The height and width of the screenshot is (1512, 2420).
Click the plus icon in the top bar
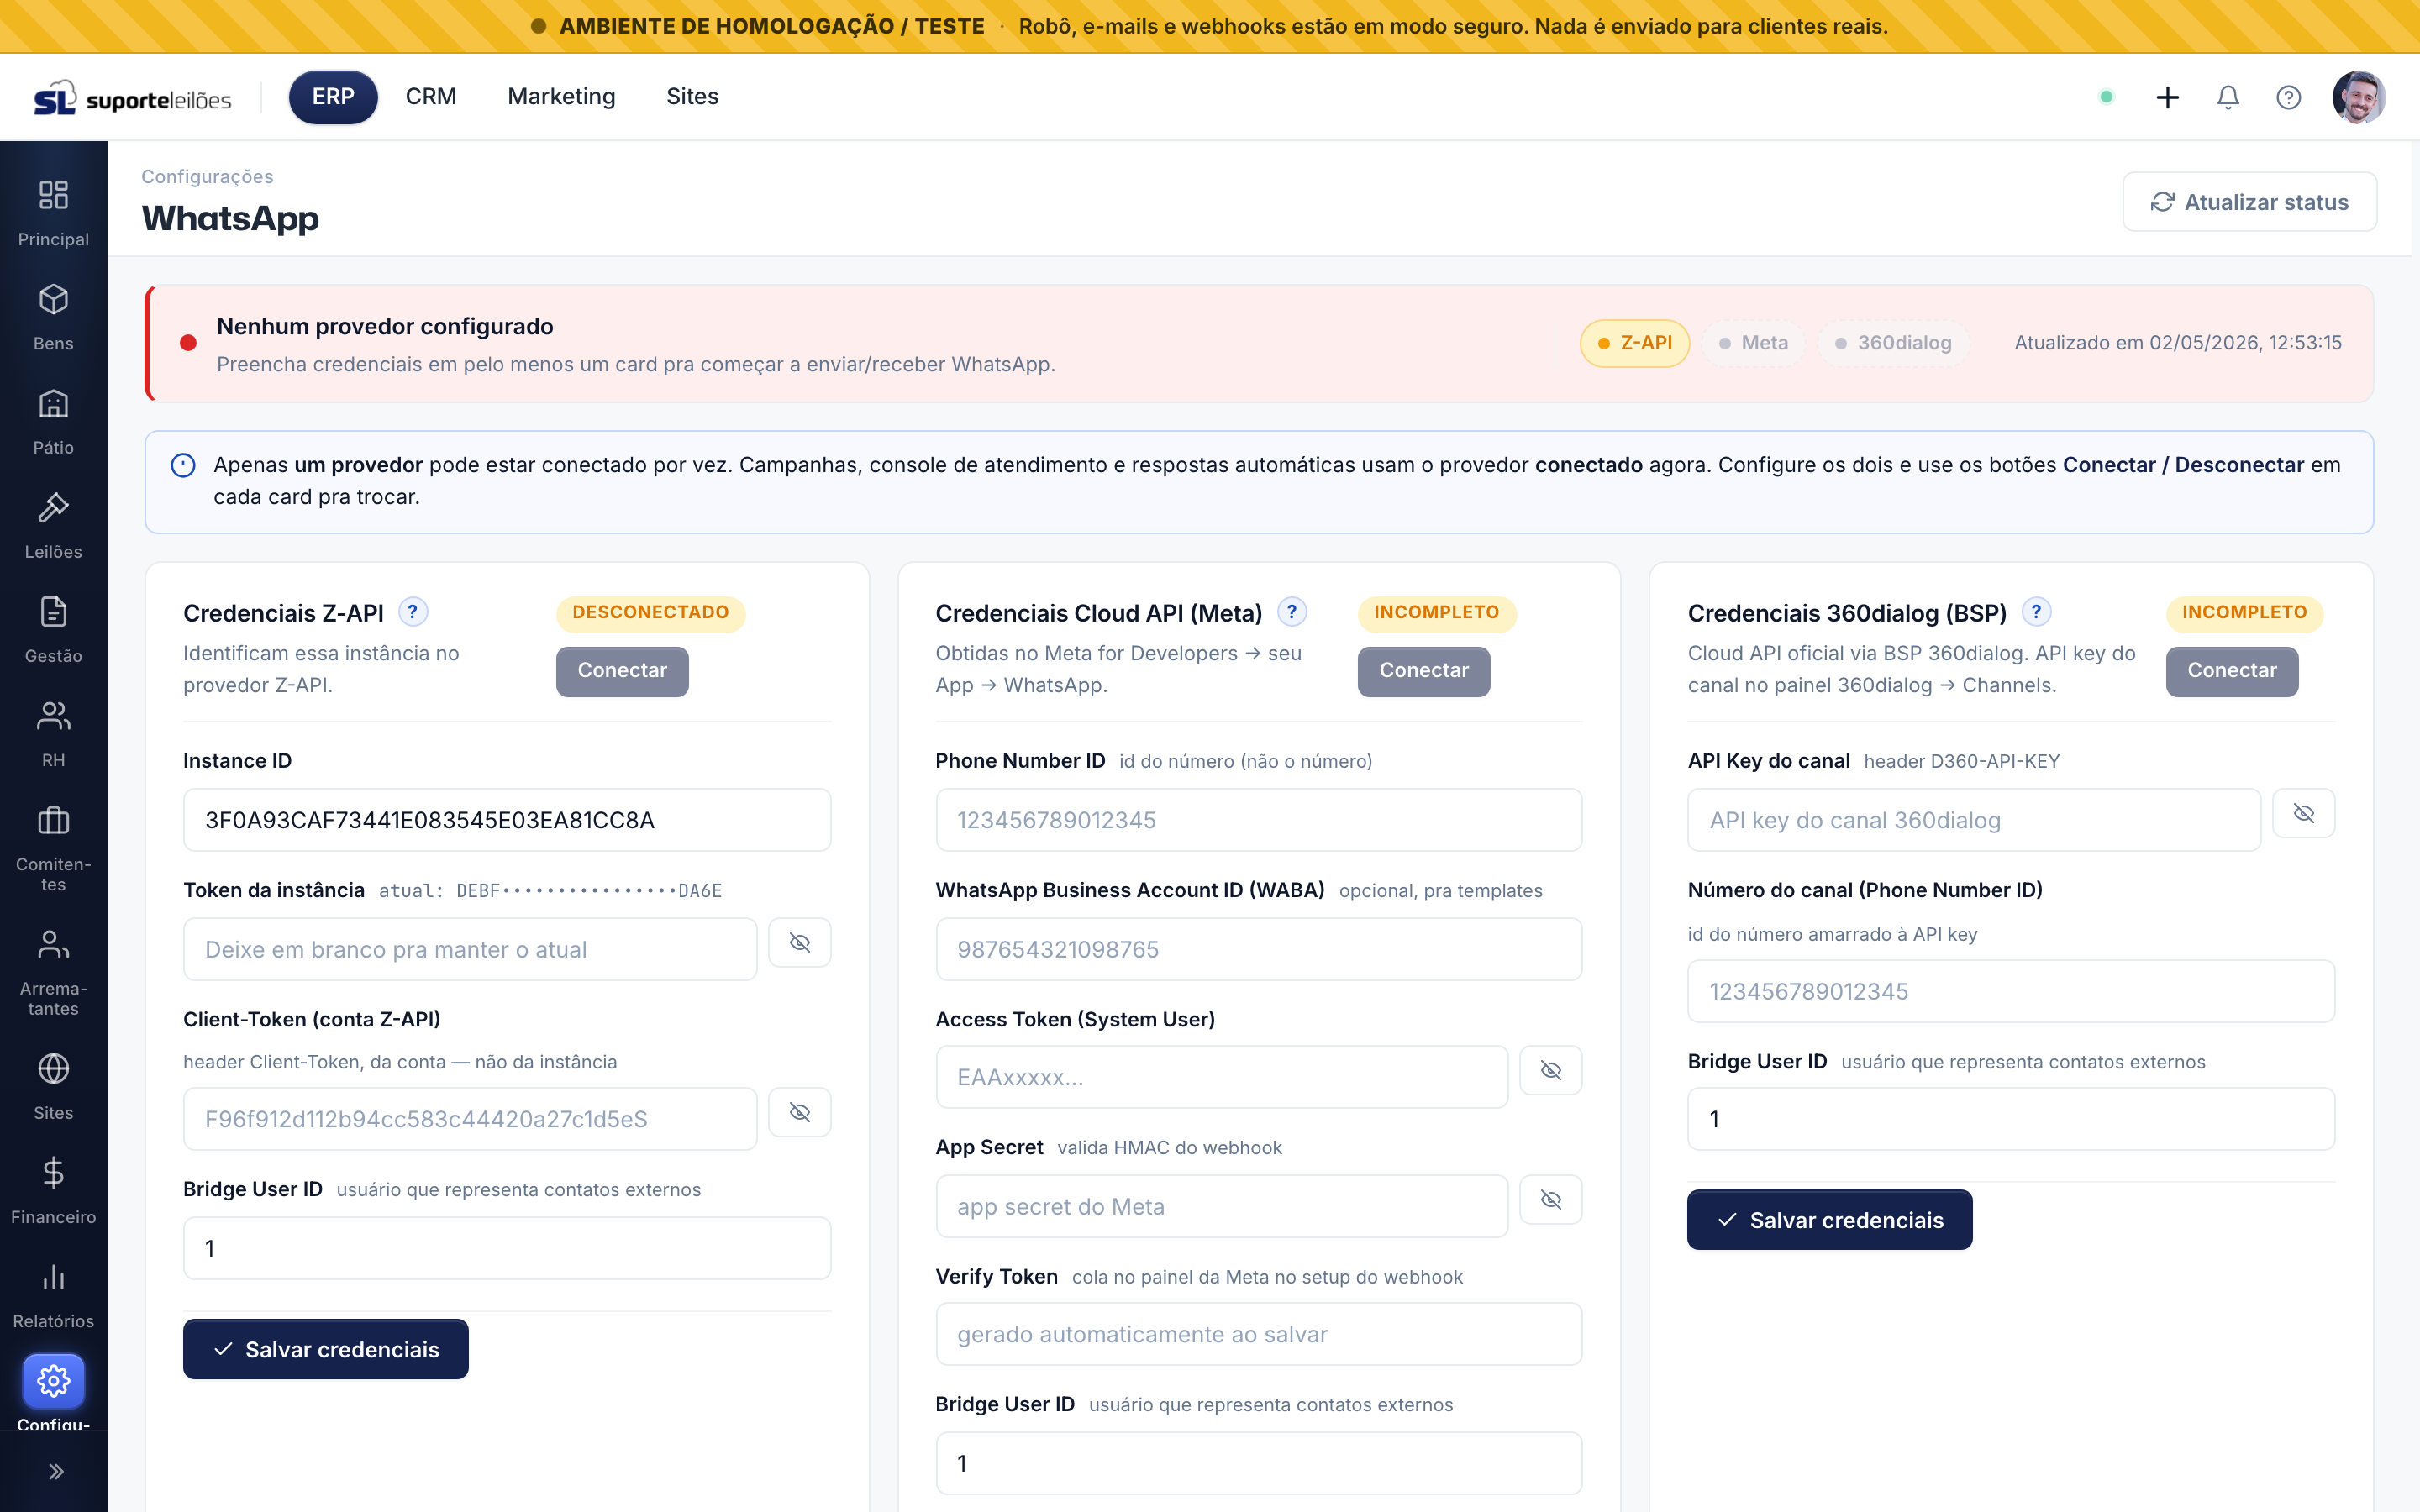pyautogui.click(x=2167, y=97)
